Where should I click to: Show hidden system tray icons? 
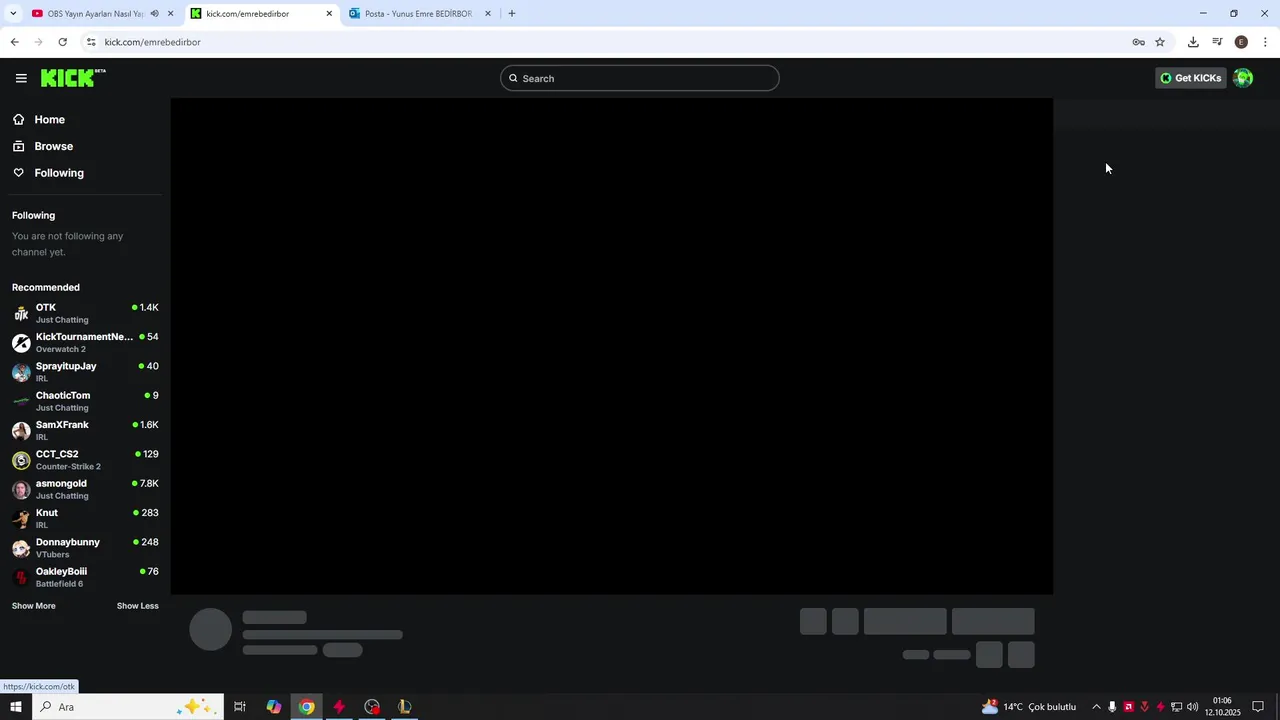[x=1096, y=707]
